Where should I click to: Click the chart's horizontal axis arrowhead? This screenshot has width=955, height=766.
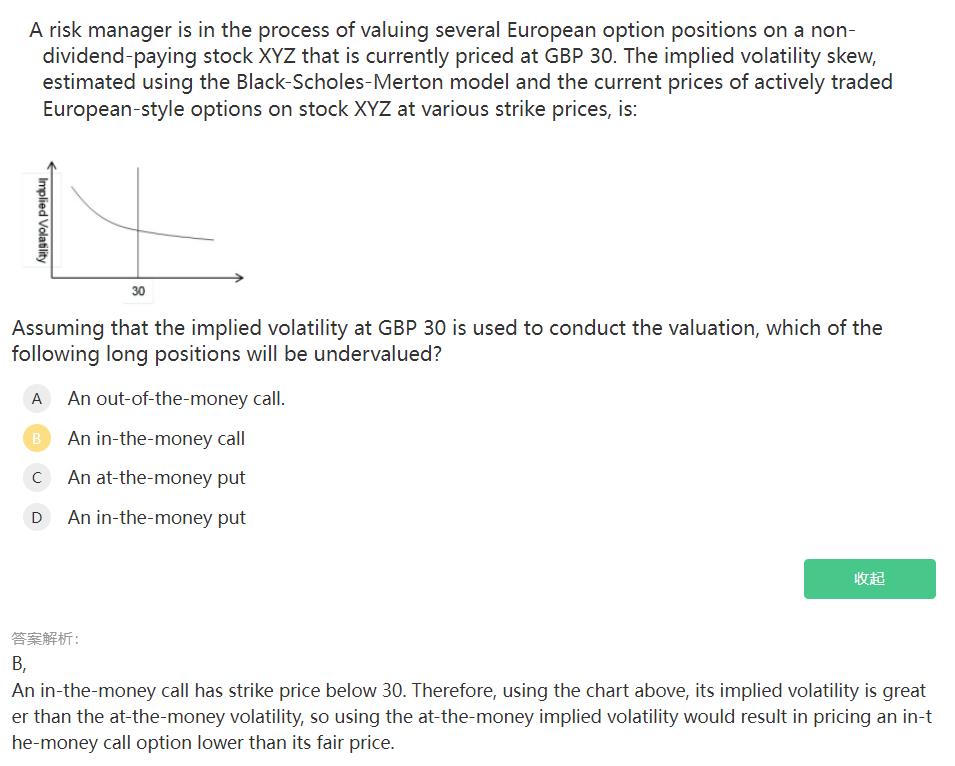(x=239, y=277)
